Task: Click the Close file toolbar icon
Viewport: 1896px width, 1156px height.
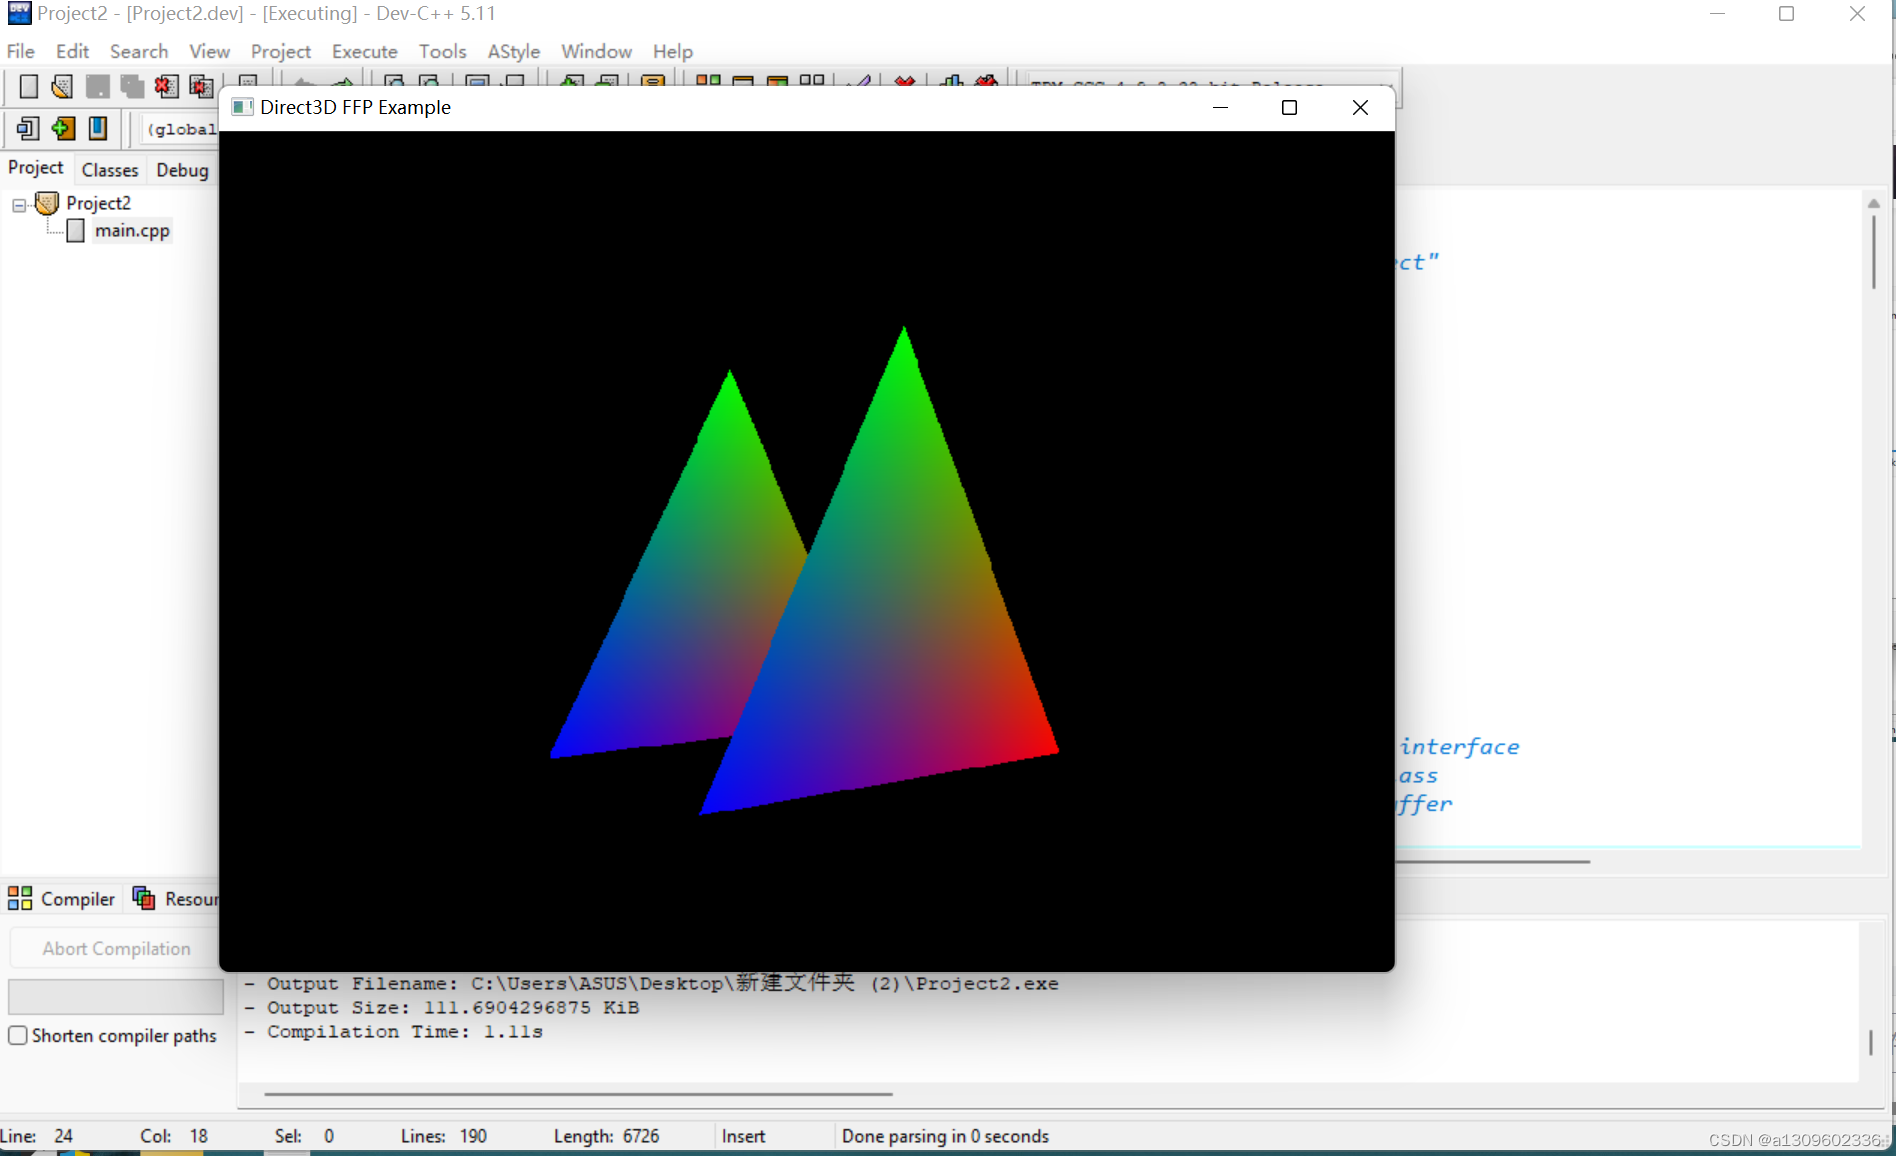Action: tap(166, 87)
